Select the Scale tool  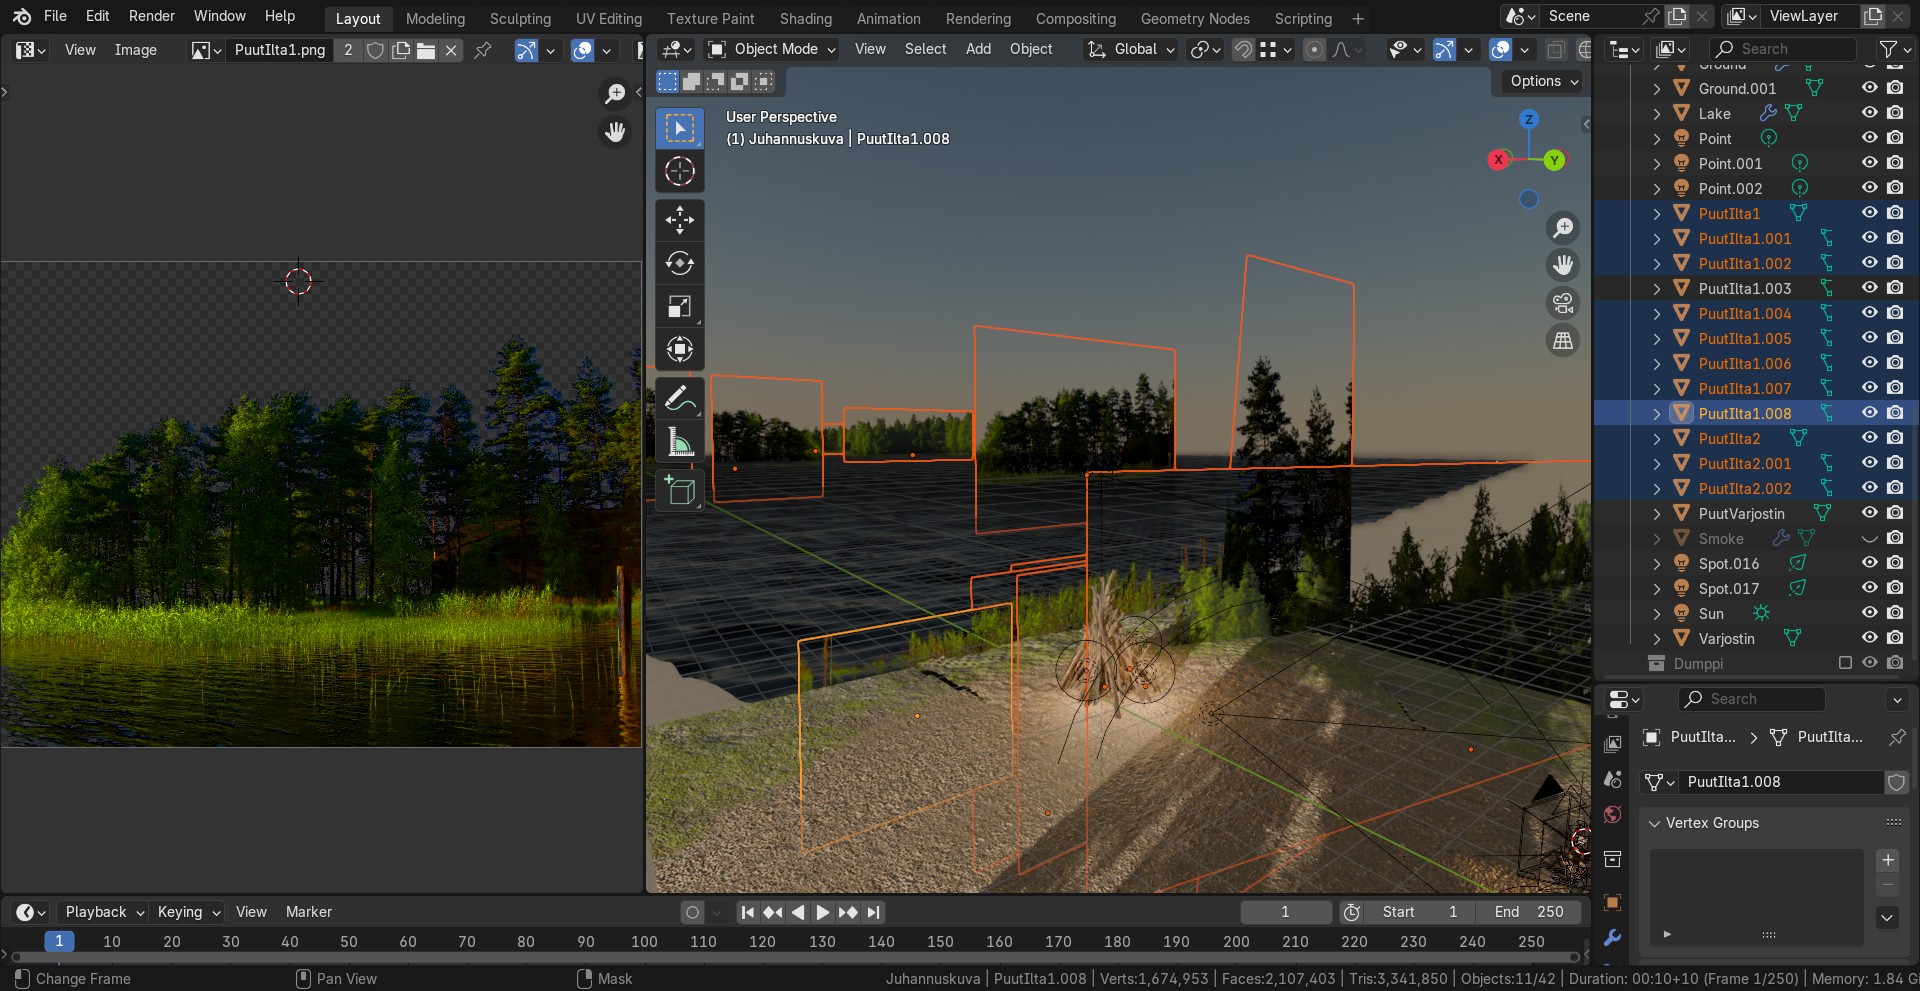(x=680, y=306)
